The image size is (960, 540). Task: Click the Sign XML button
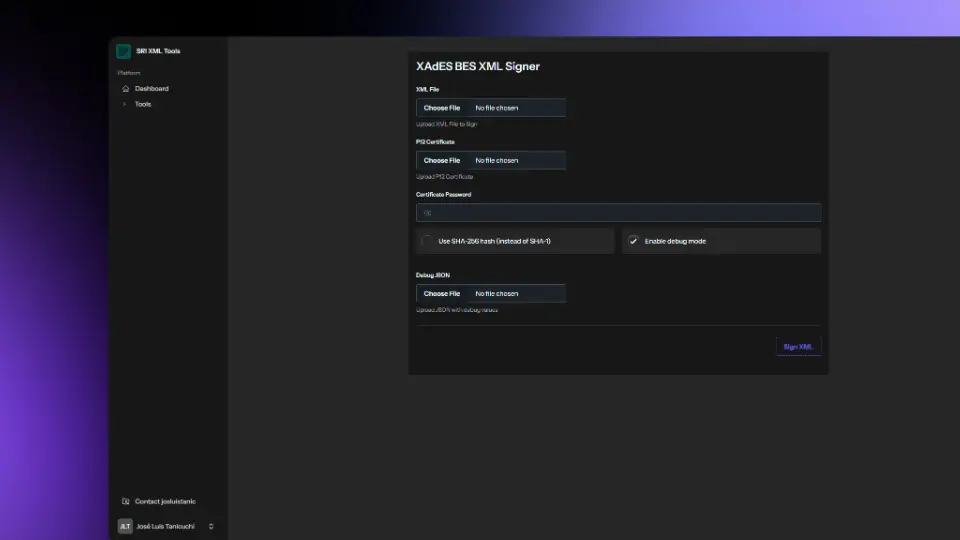798,347
